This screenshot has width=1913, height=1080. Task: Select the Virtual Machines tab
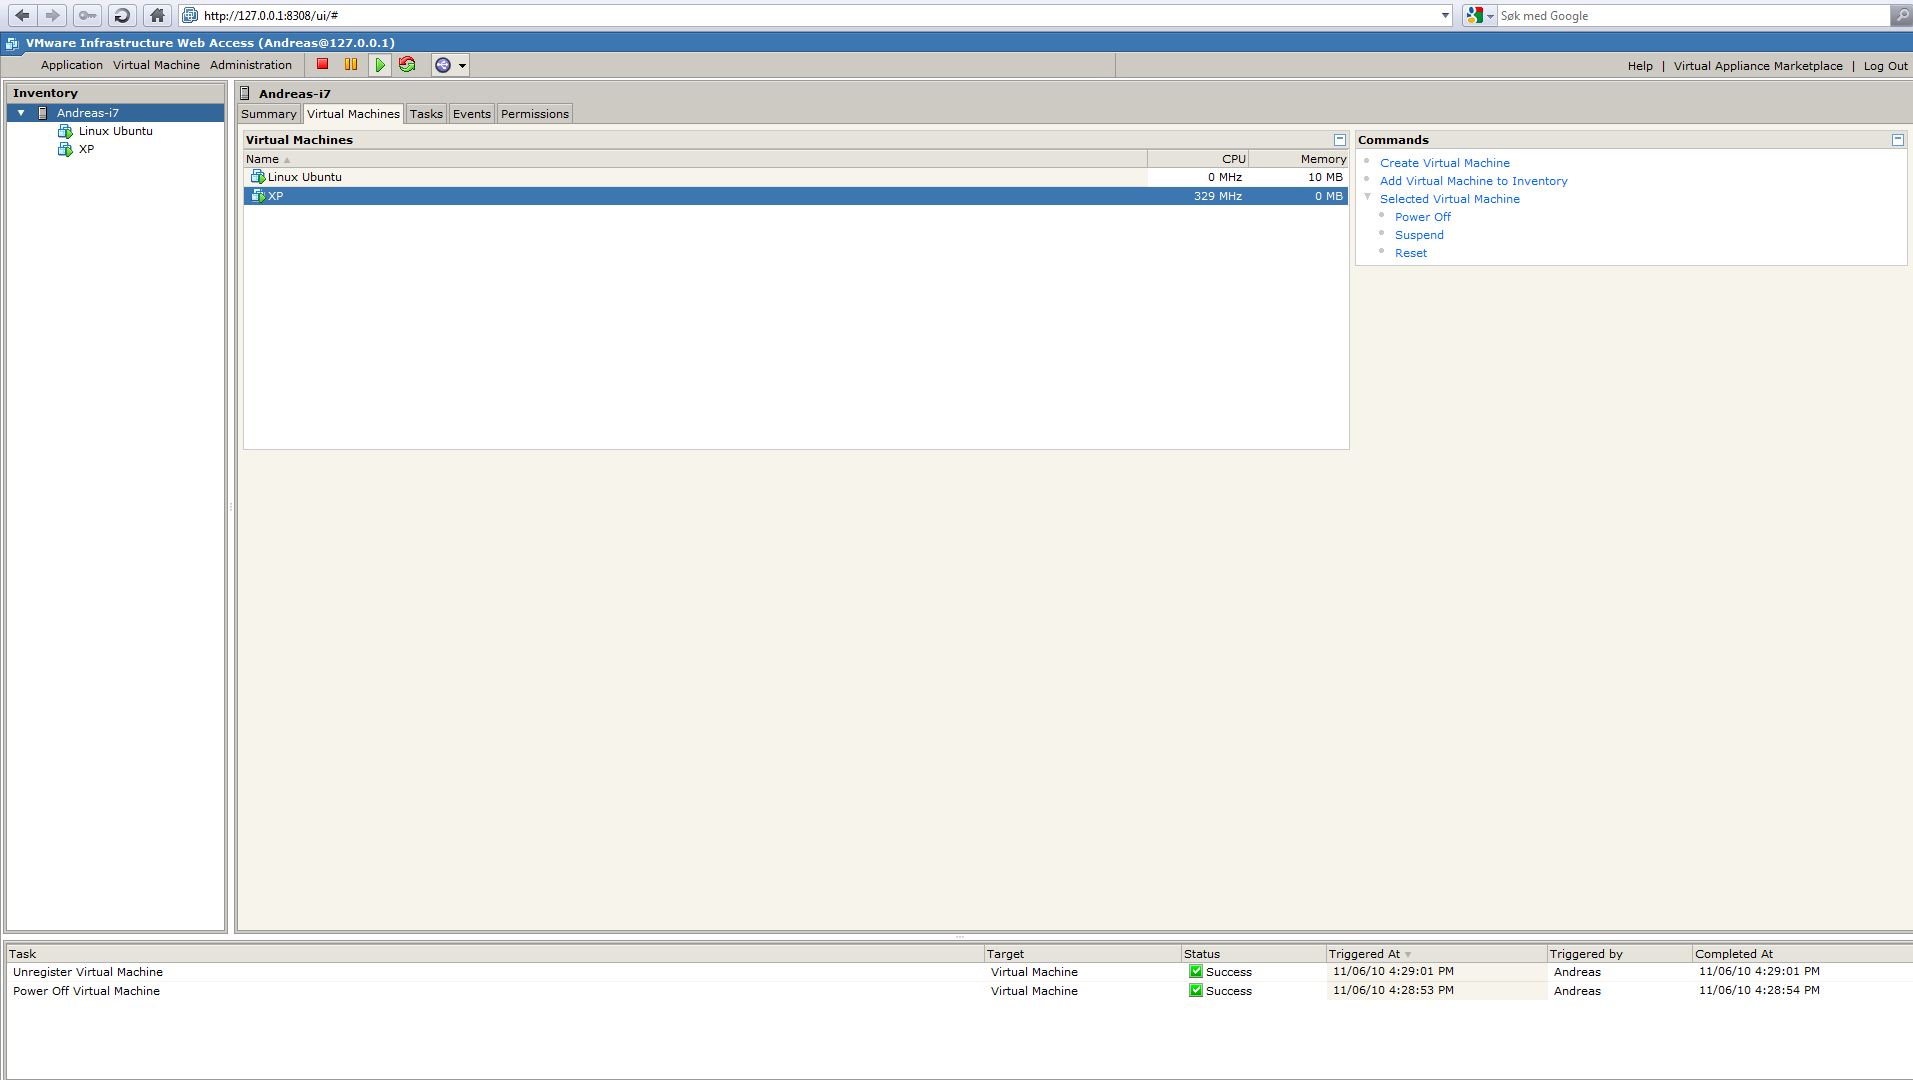click(x=353, y=114)
